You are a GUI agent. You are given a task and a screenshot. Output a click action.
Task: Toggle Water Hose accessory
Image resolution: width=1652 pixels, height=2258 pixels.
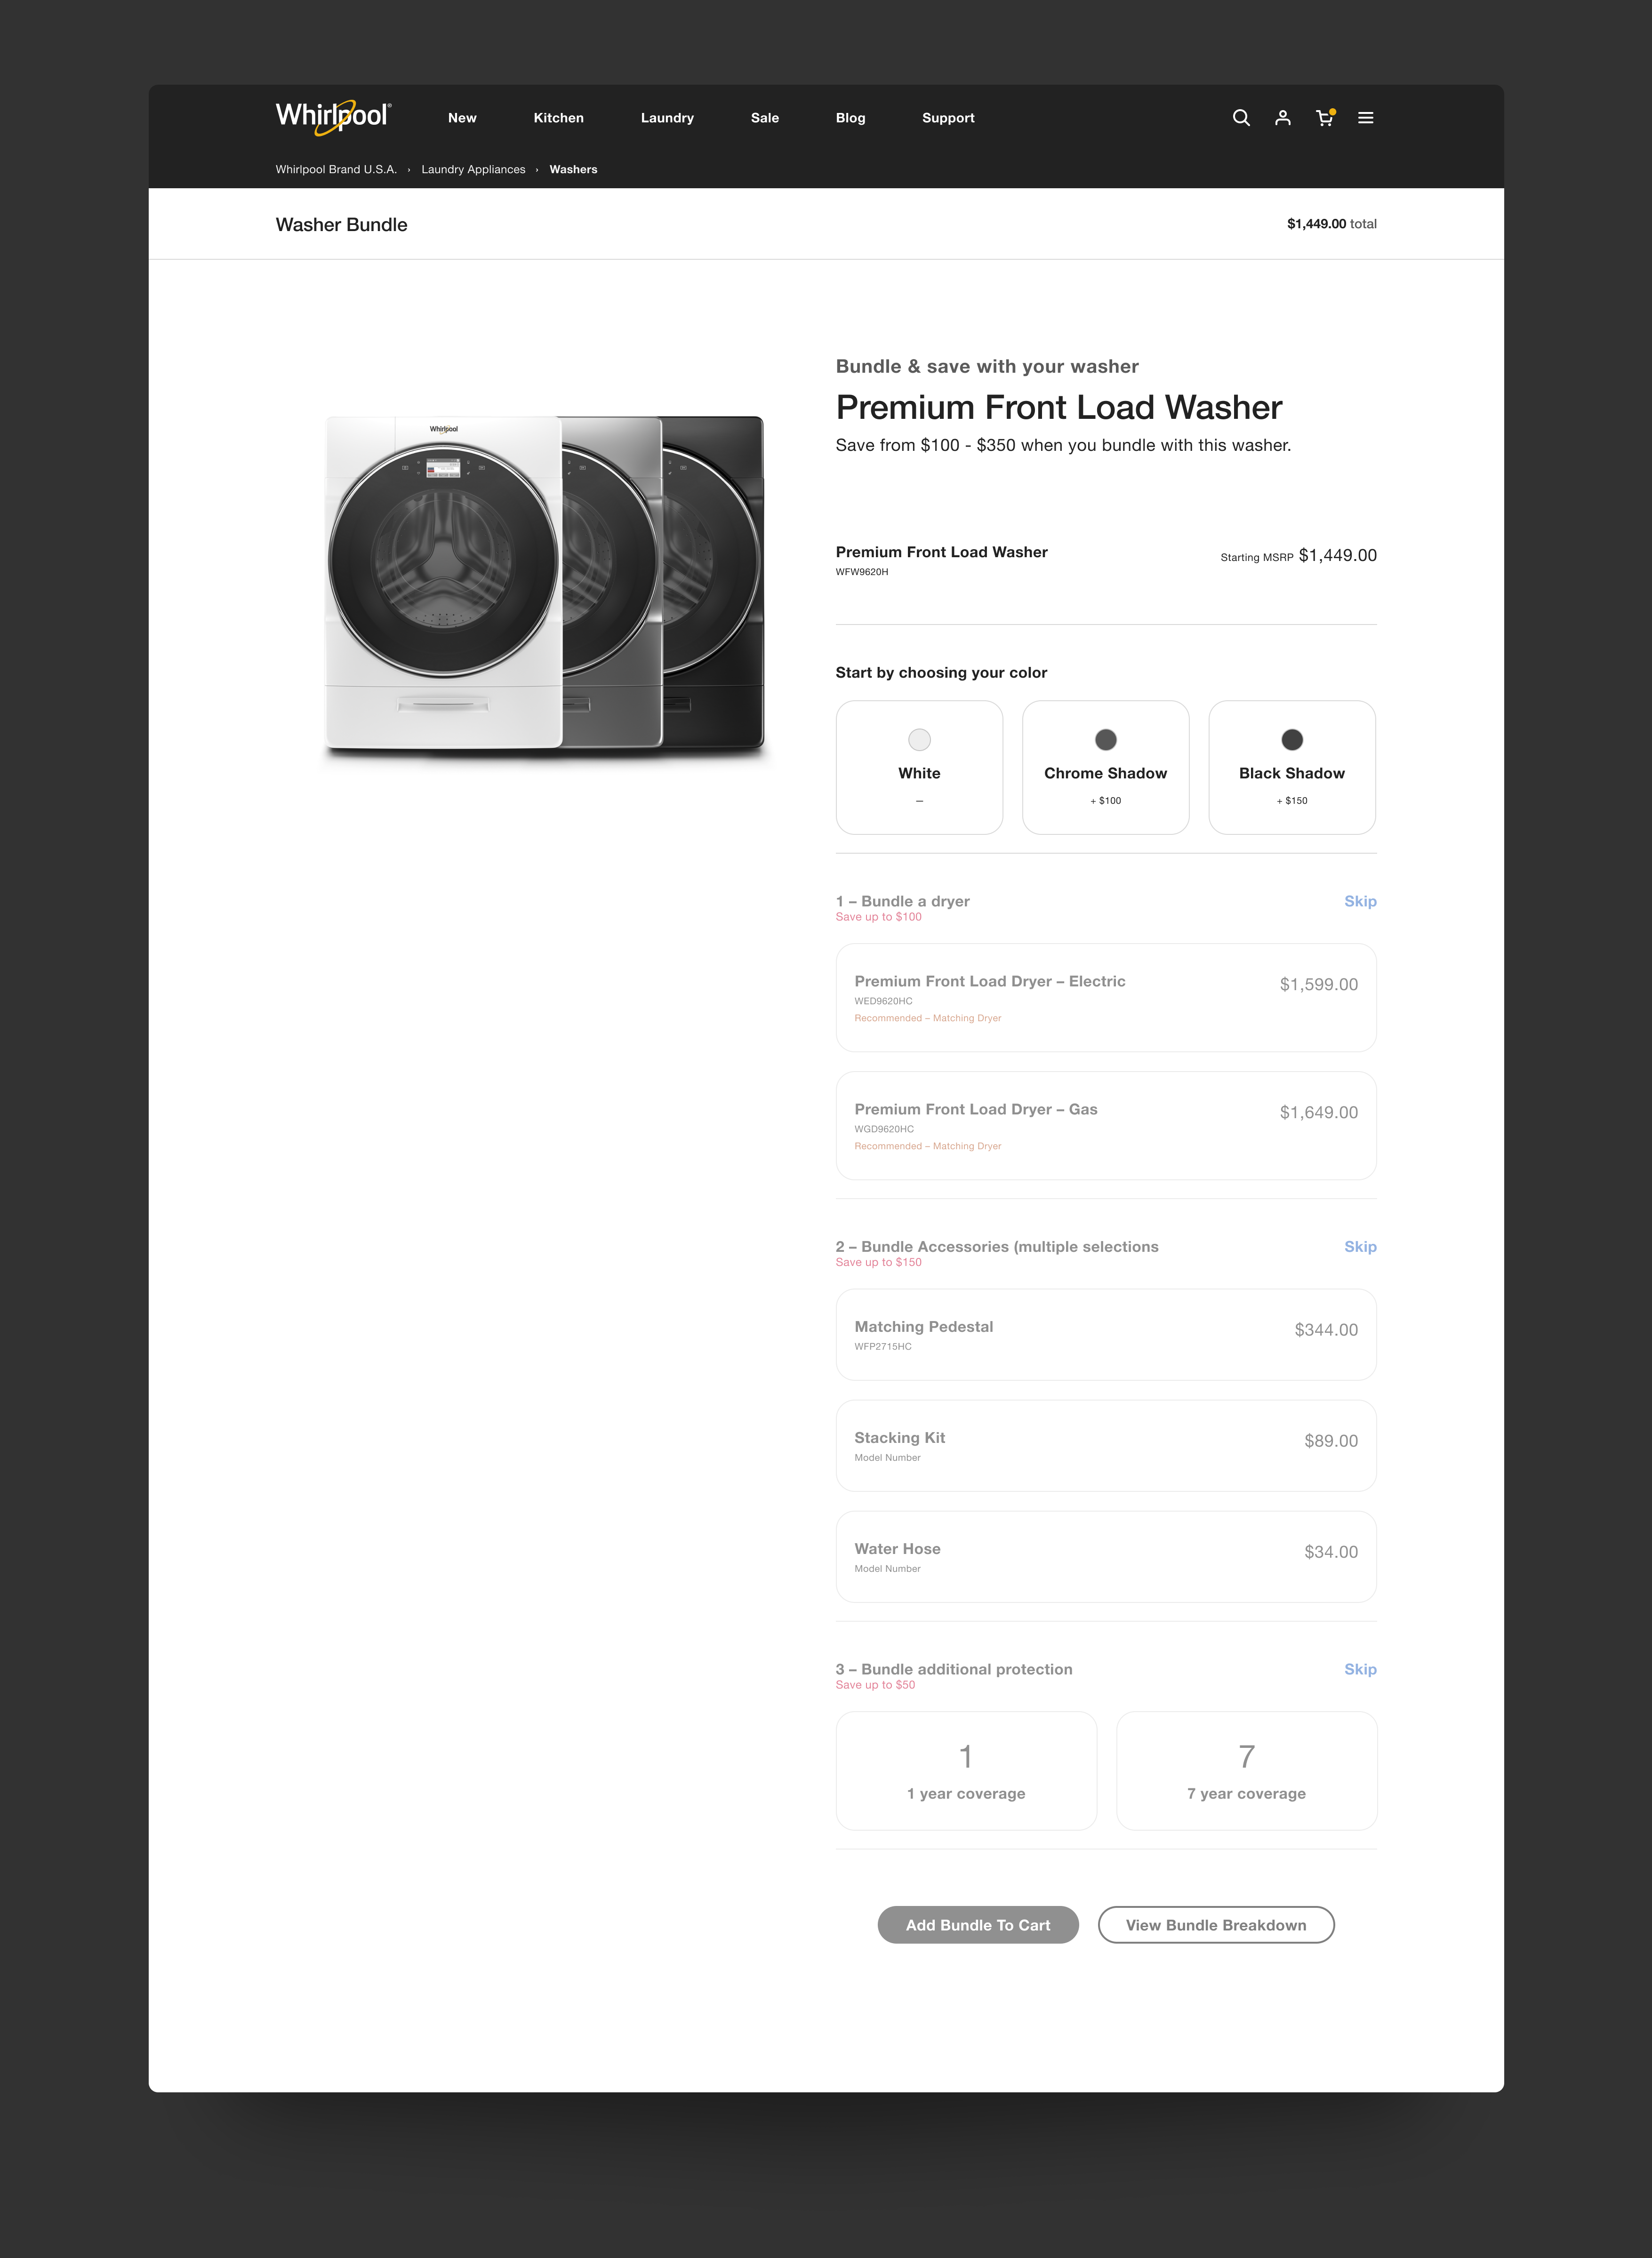[x=1106, y=1557]
